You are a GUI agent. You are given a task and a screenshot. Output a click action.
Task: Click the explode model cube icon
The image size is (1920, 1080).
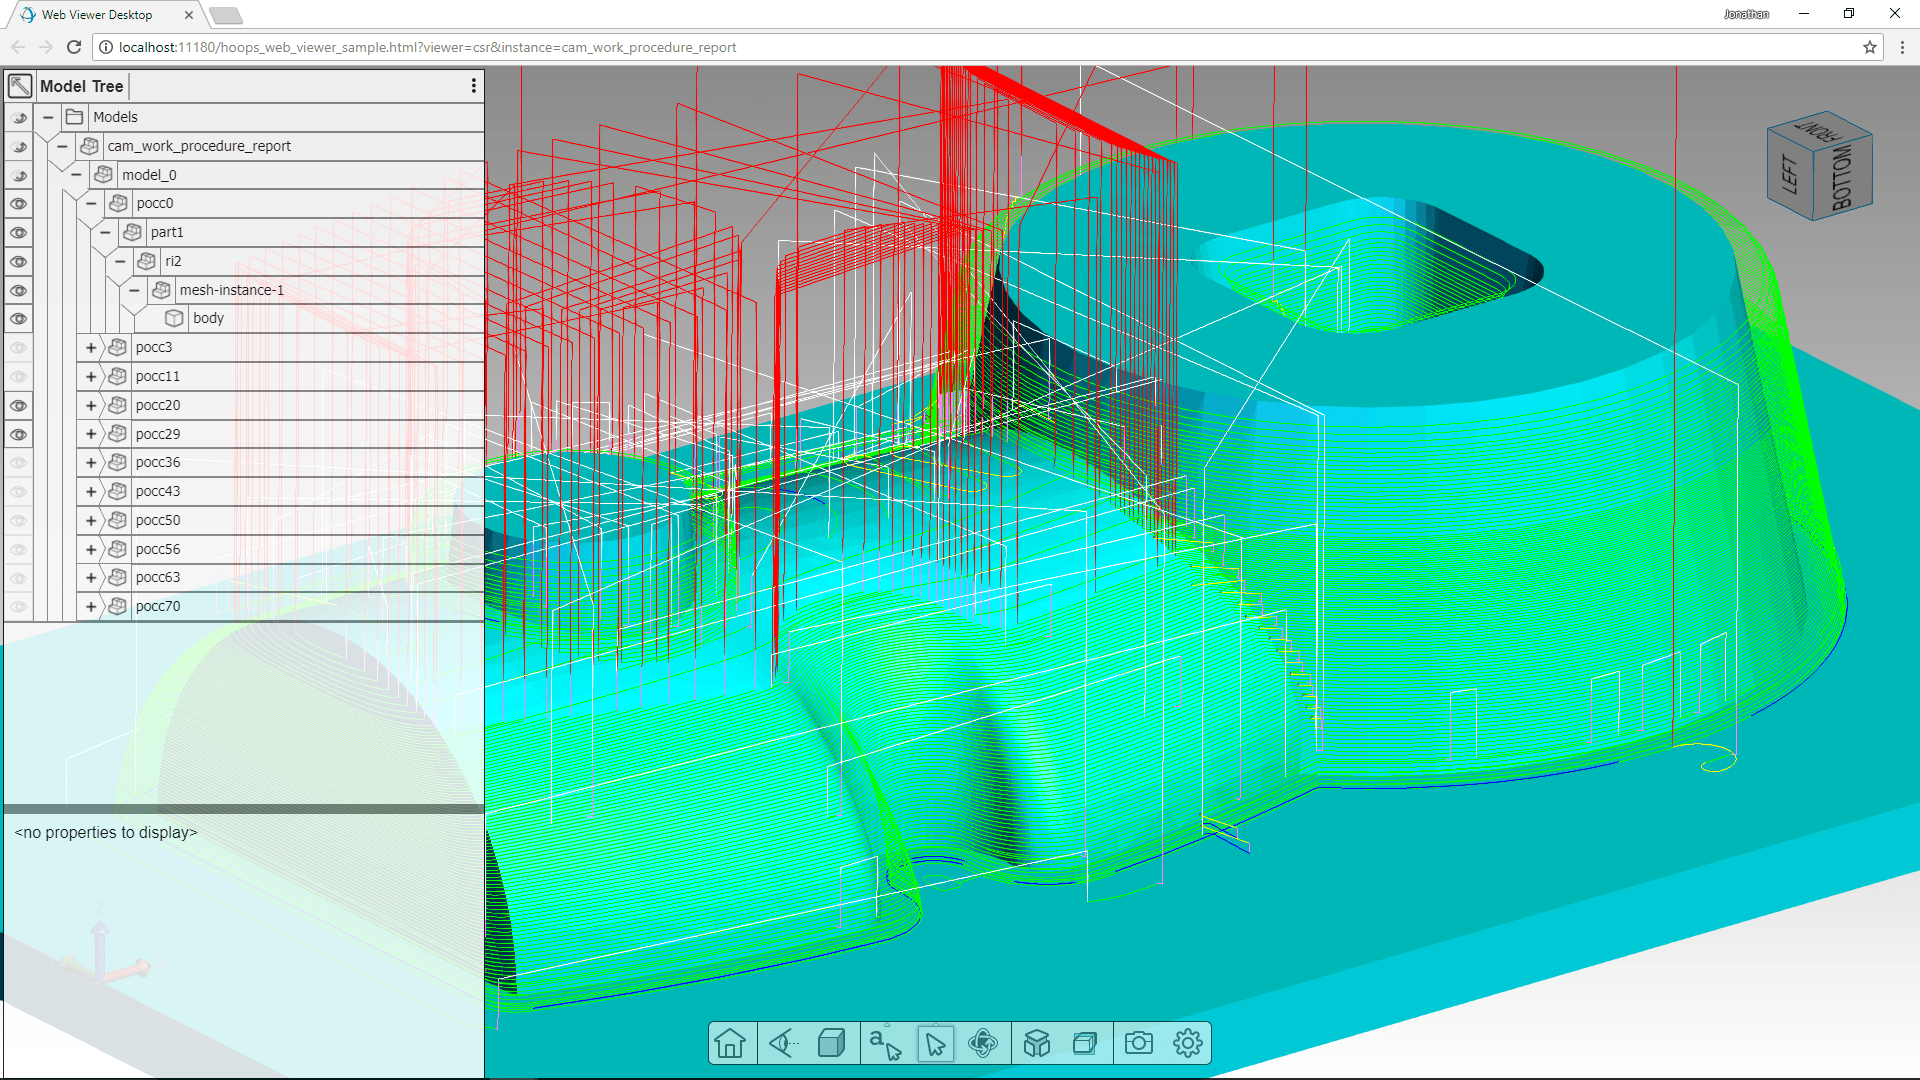[1037, 1043]
